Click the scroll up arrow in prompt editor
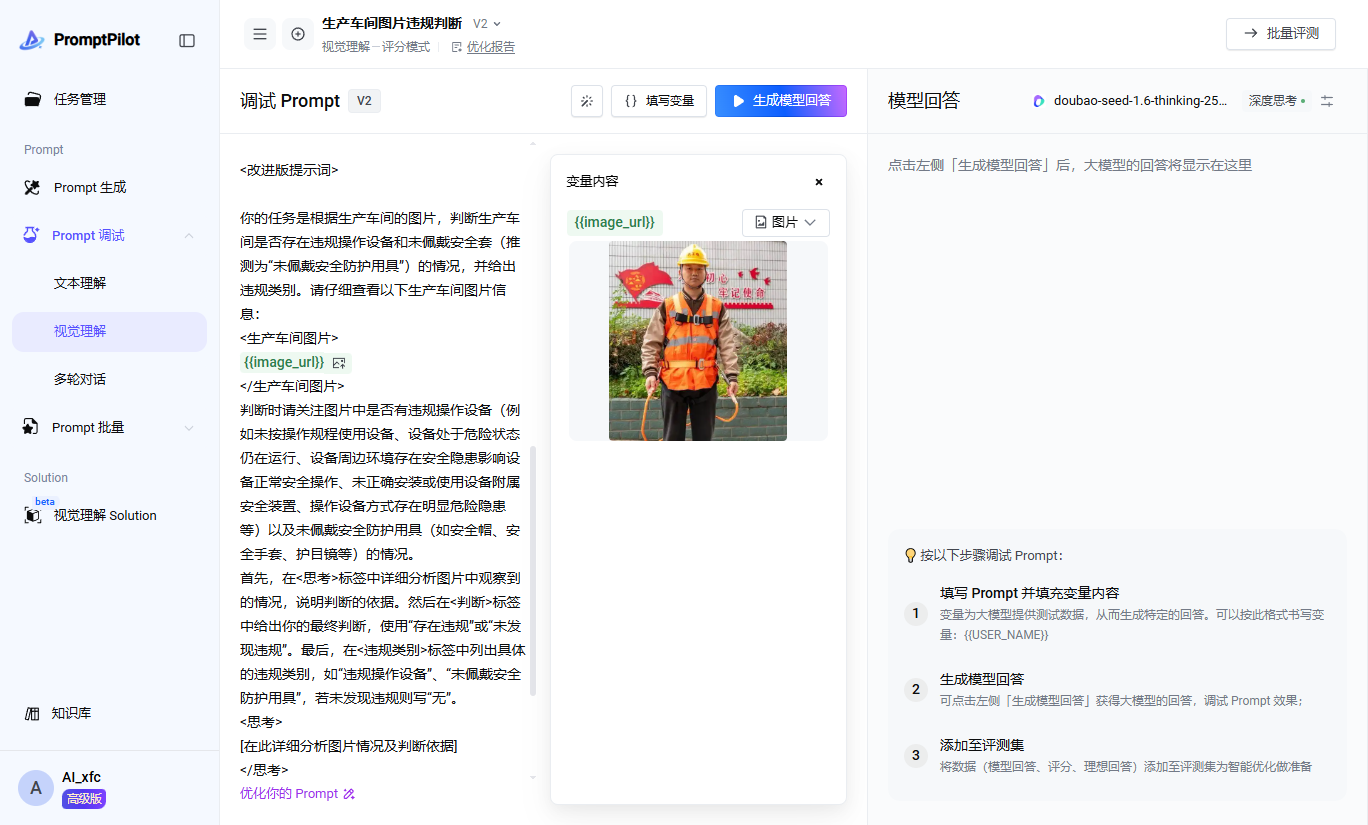Image resolution: width=1368 pixels, height=825 pixels. [533, 145]
